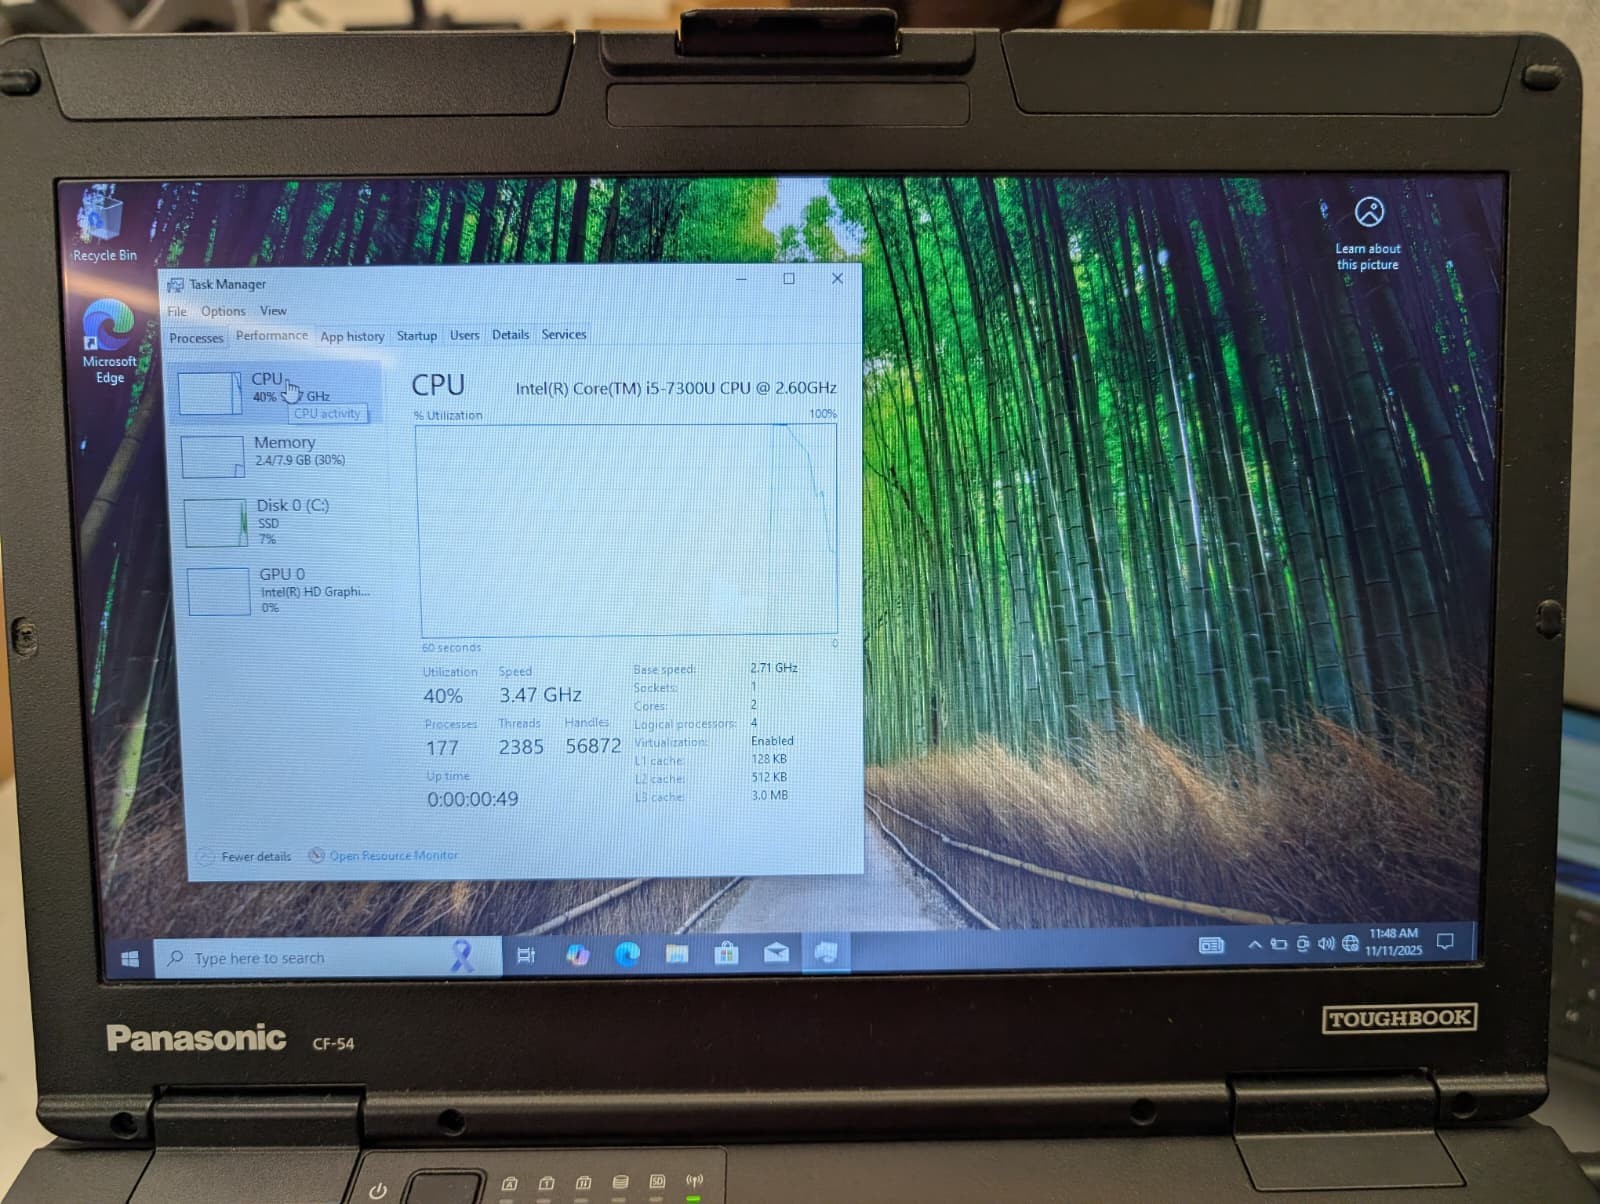Click the Intel Core i5-7300U CPU name

[676, 388]
